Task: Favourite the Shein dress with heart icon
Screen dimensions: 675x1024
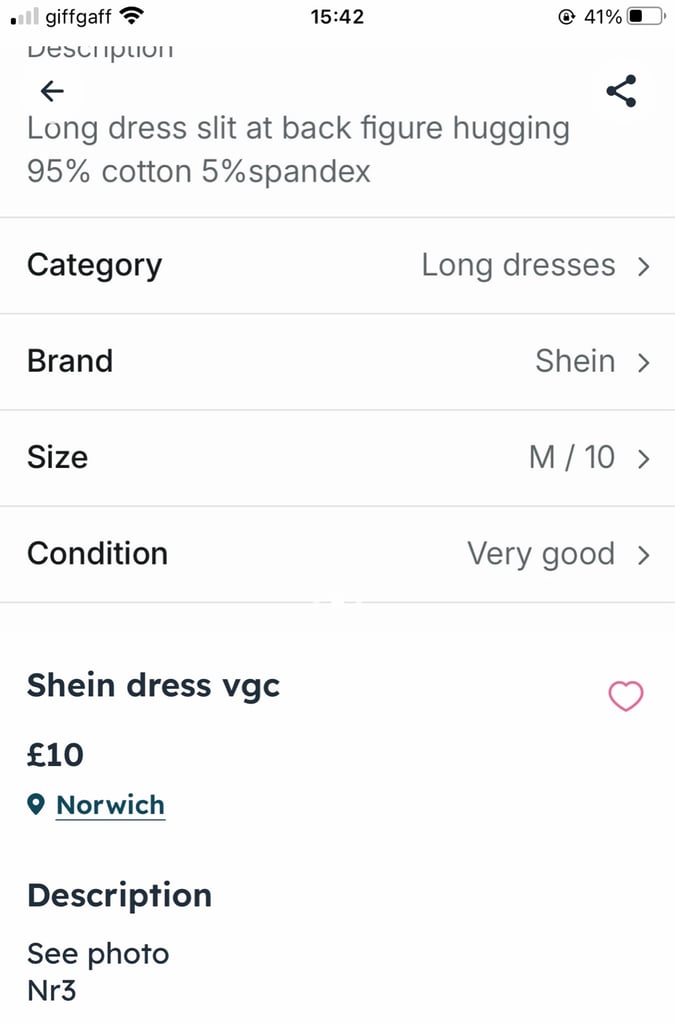Action: 625,696
